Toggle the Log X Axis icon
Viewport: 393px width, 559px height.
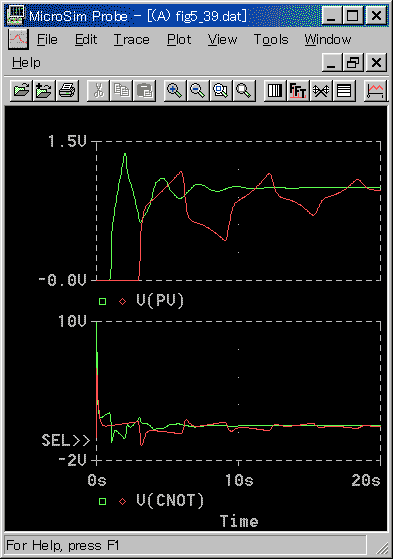275,91
